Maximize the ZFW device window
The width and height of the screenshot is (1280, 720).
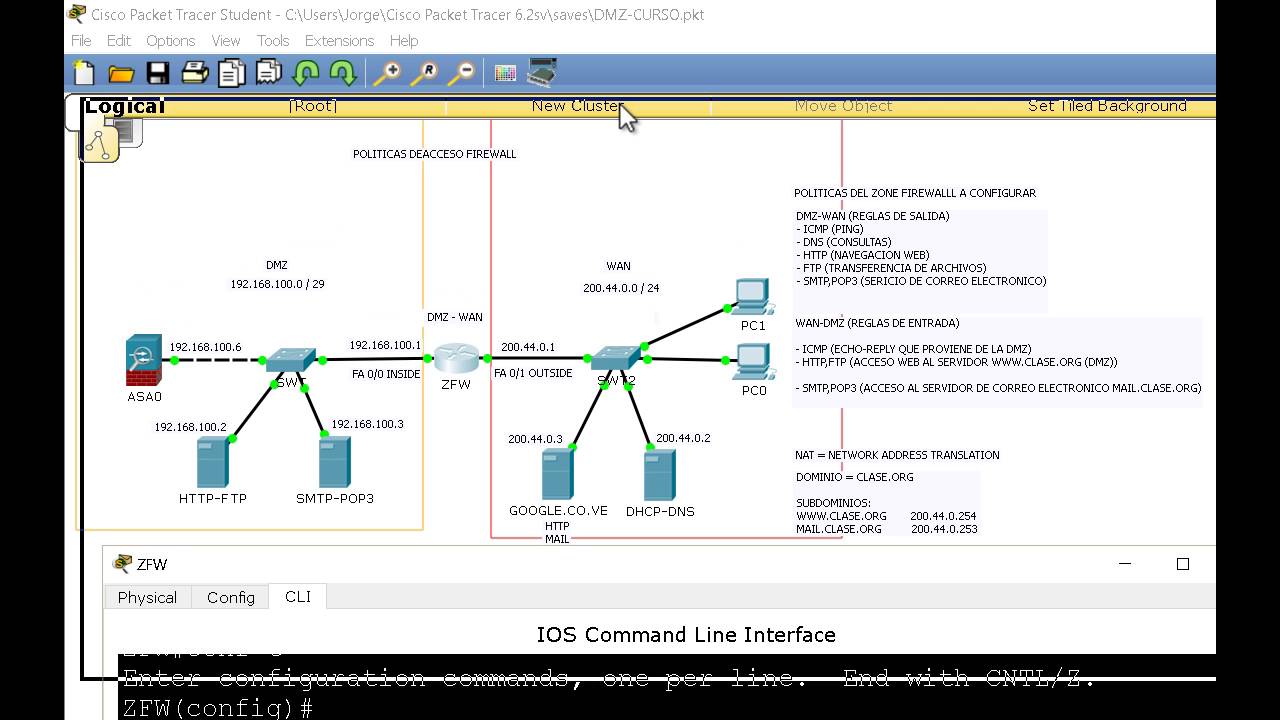coord(1183,564)
